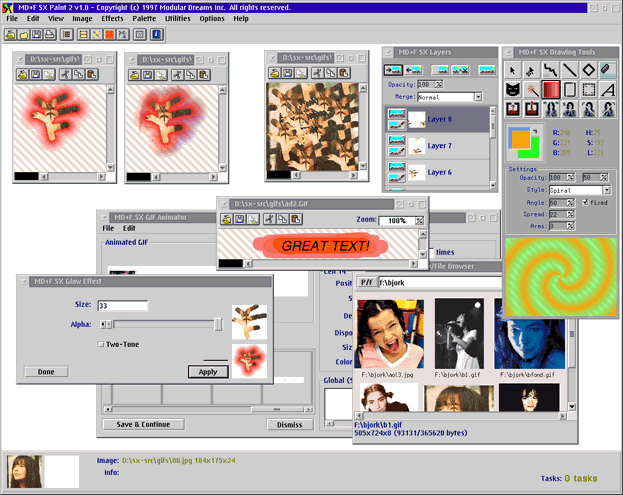Click the cat face mask tool icon
This screenshot has height=495, width=623.
(x=513, y=89)
